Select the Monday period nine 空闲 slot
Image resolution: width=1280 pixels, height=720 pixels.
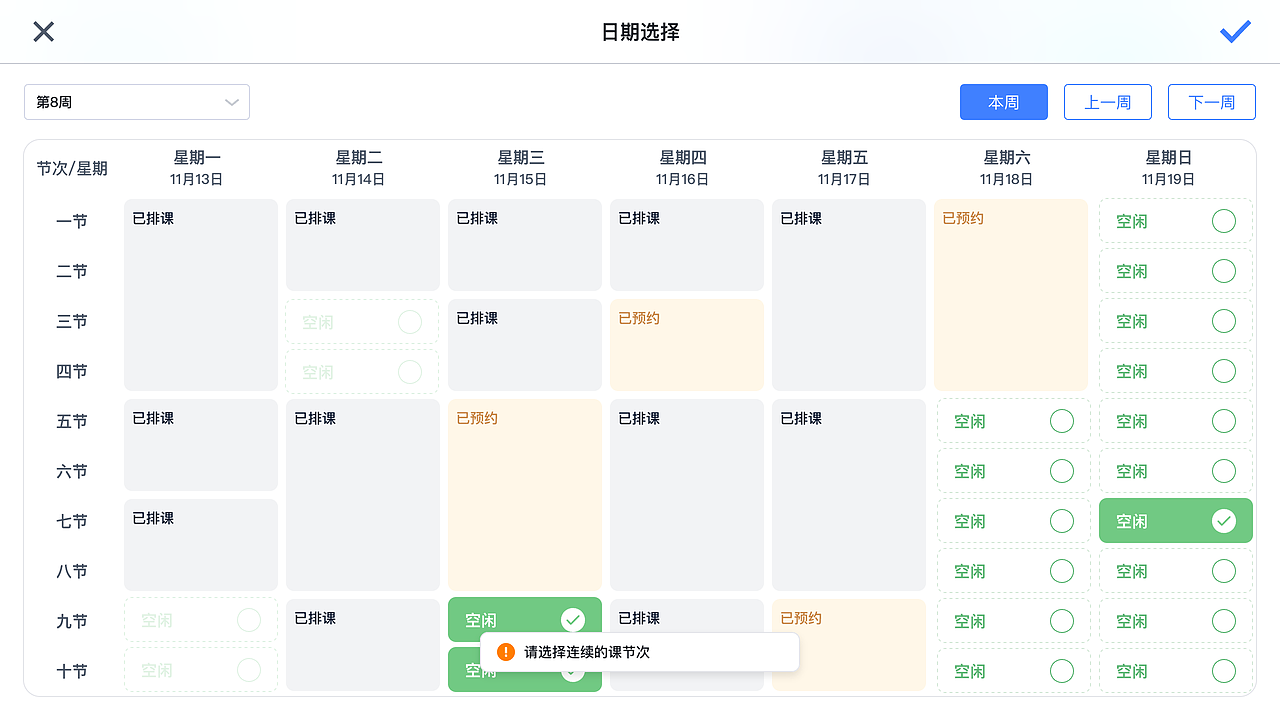point(200,620)
